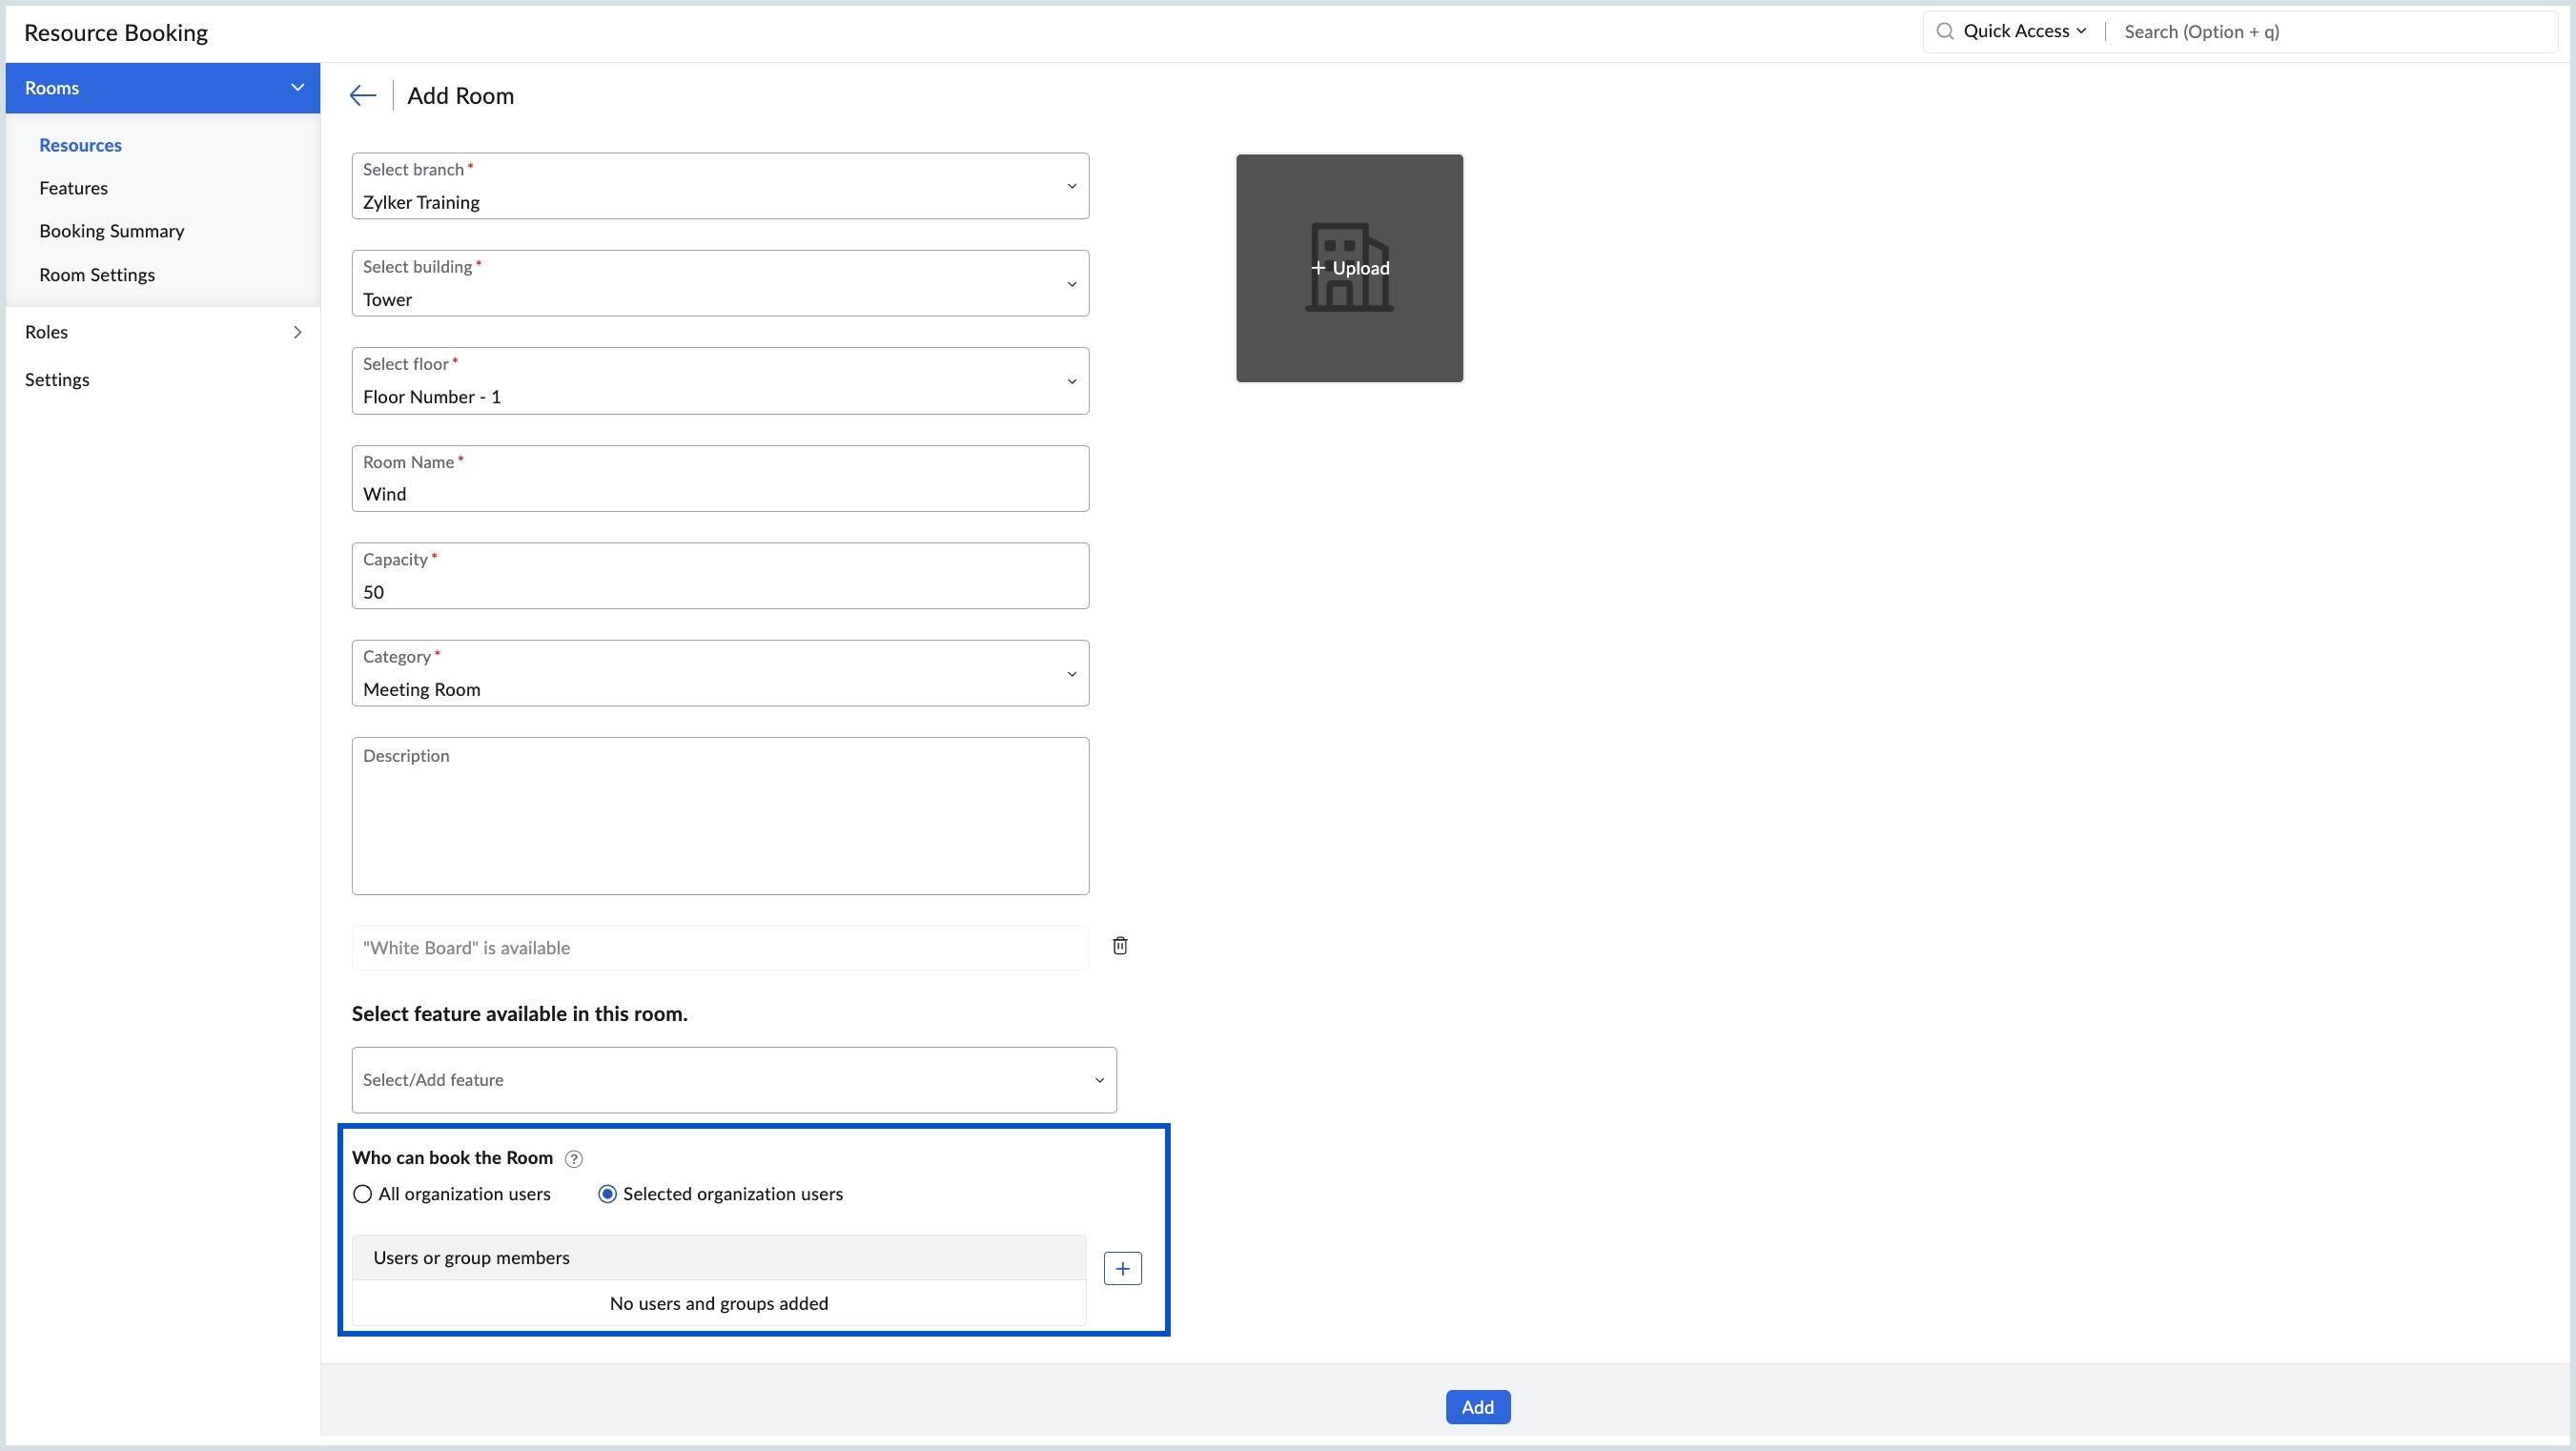Screen dimensions: 2576x1451
Task: Click the help icon beside Who can book the Room
Action: [574, 1159]
